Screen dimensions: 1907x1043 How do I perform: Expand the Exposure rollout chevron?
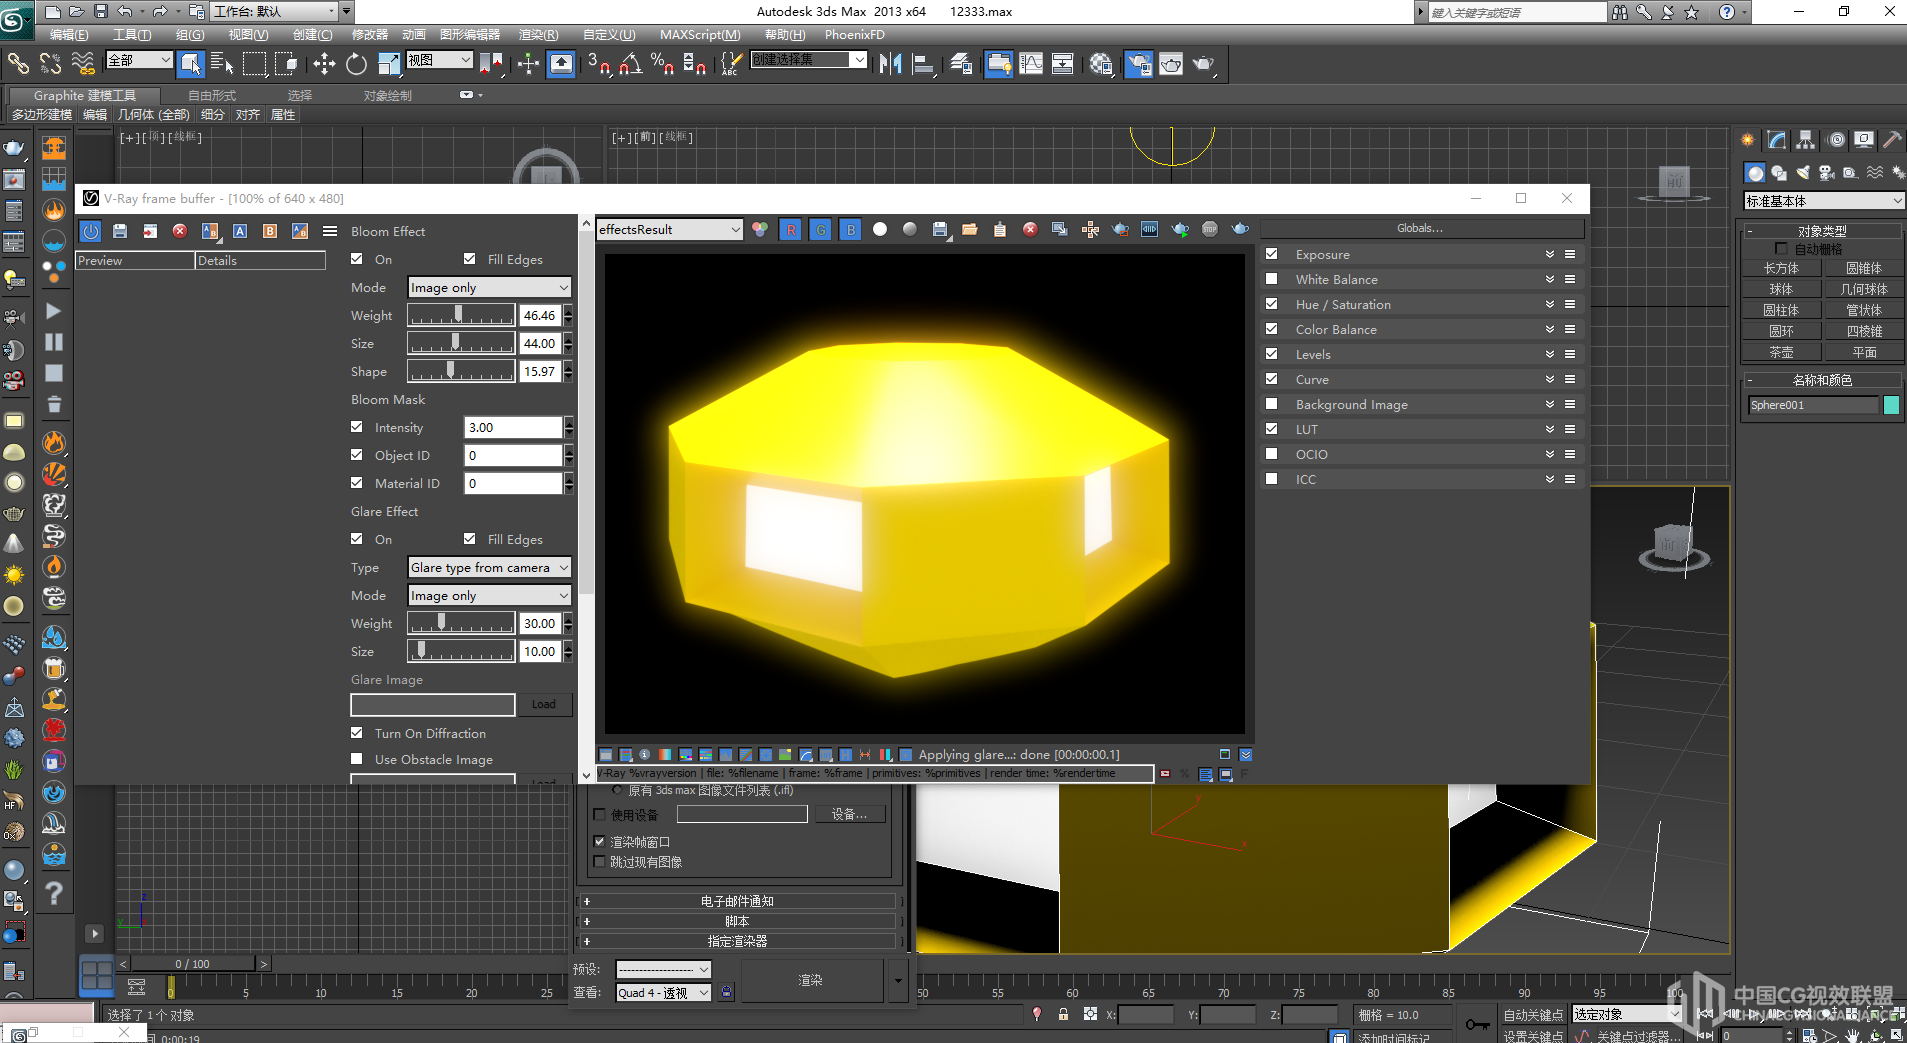point(1550,254)
